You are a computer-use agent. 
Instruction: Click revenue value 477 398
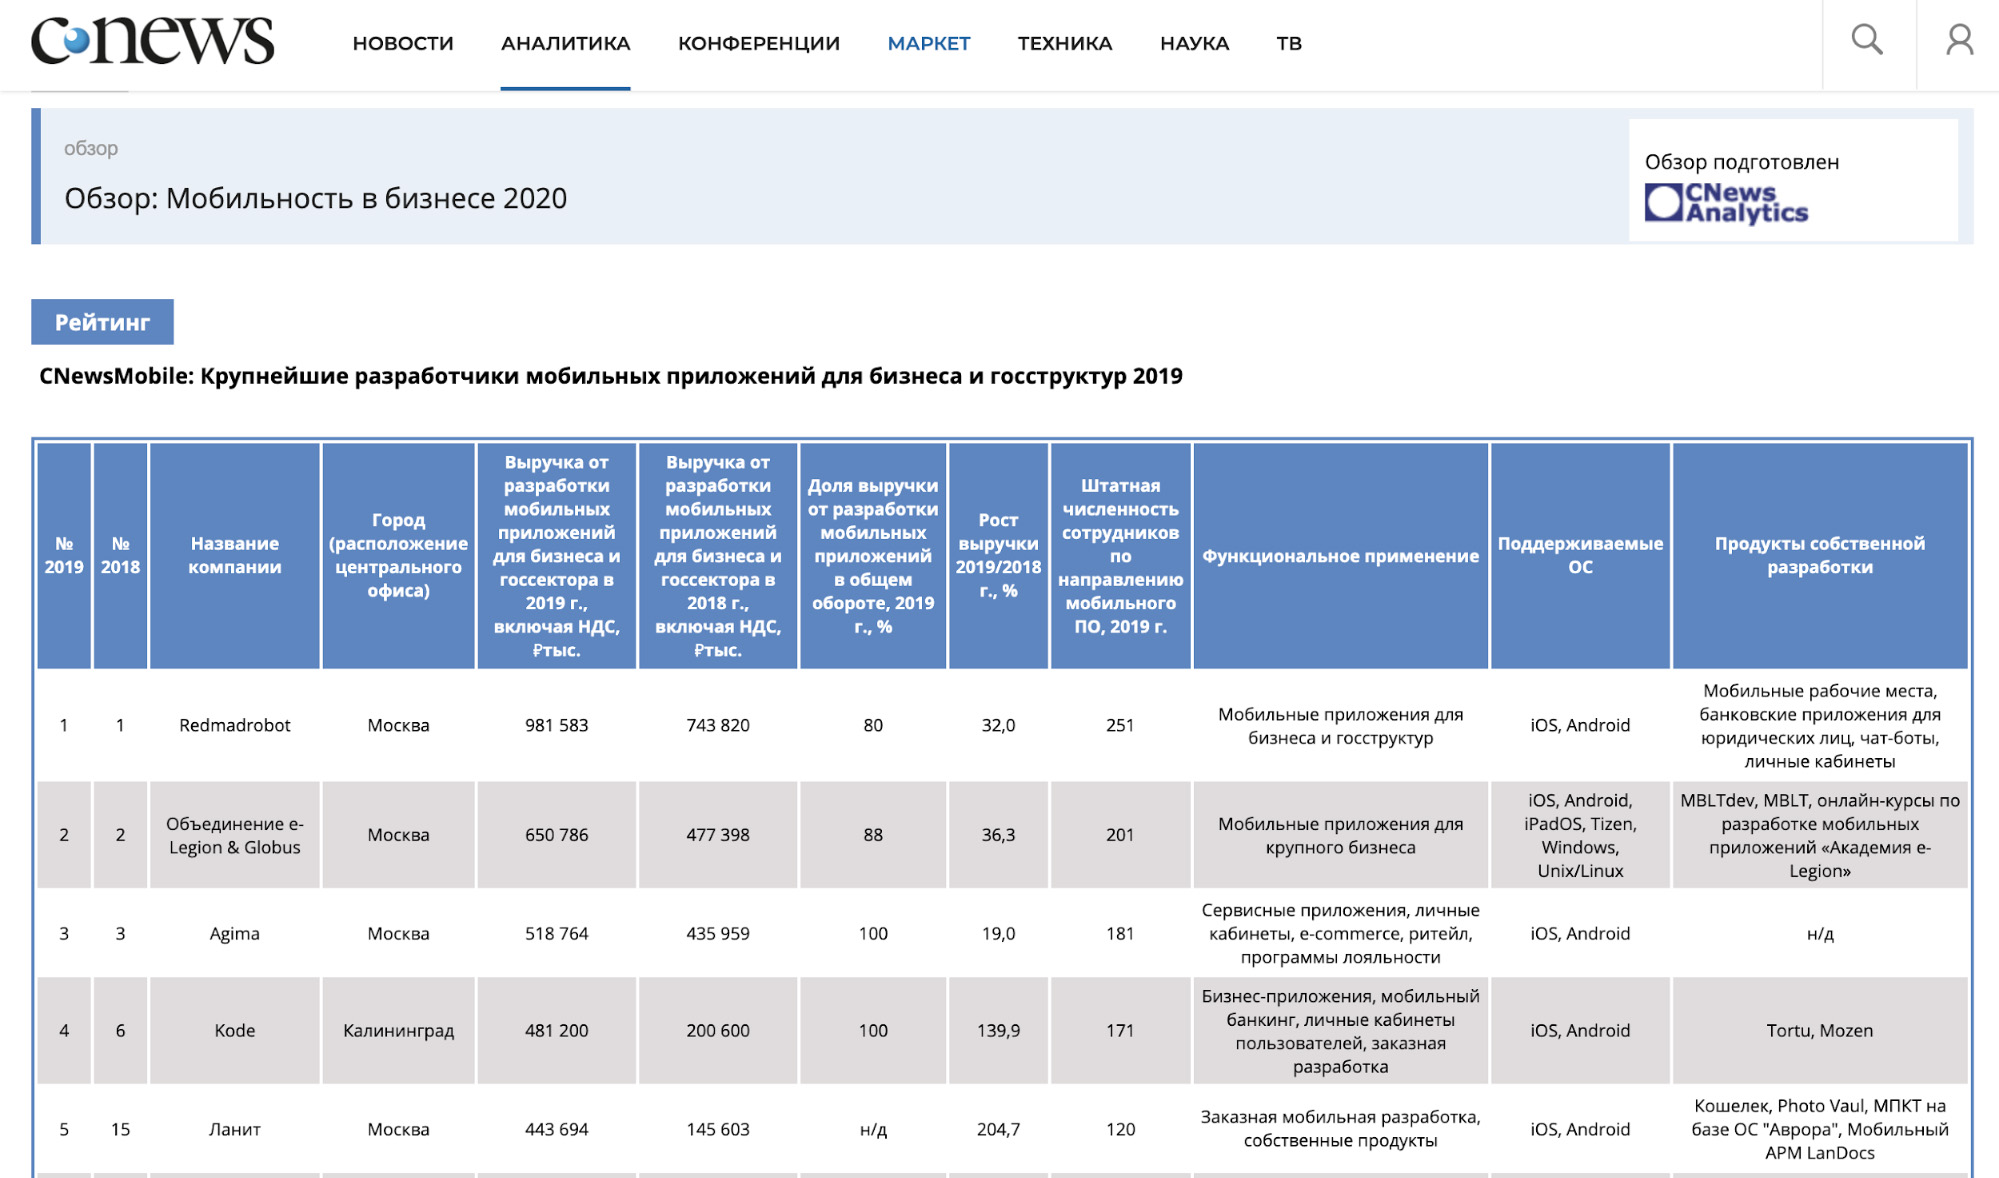(718, 835)
